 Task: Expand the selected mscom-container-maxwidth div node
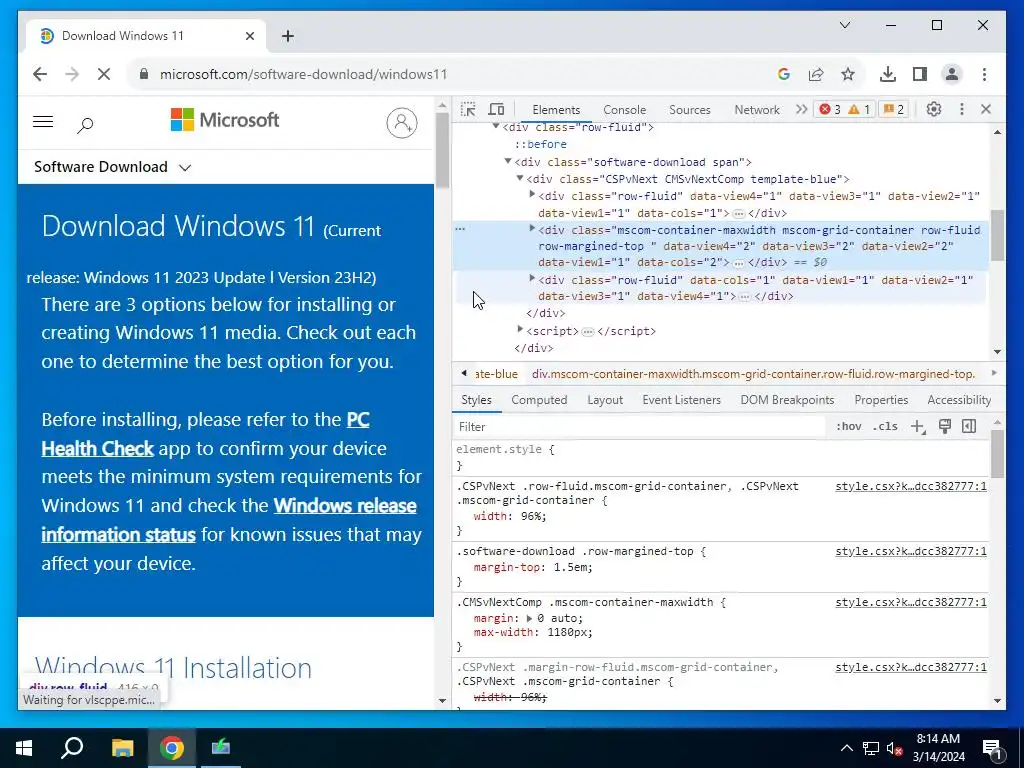[532, 229]
